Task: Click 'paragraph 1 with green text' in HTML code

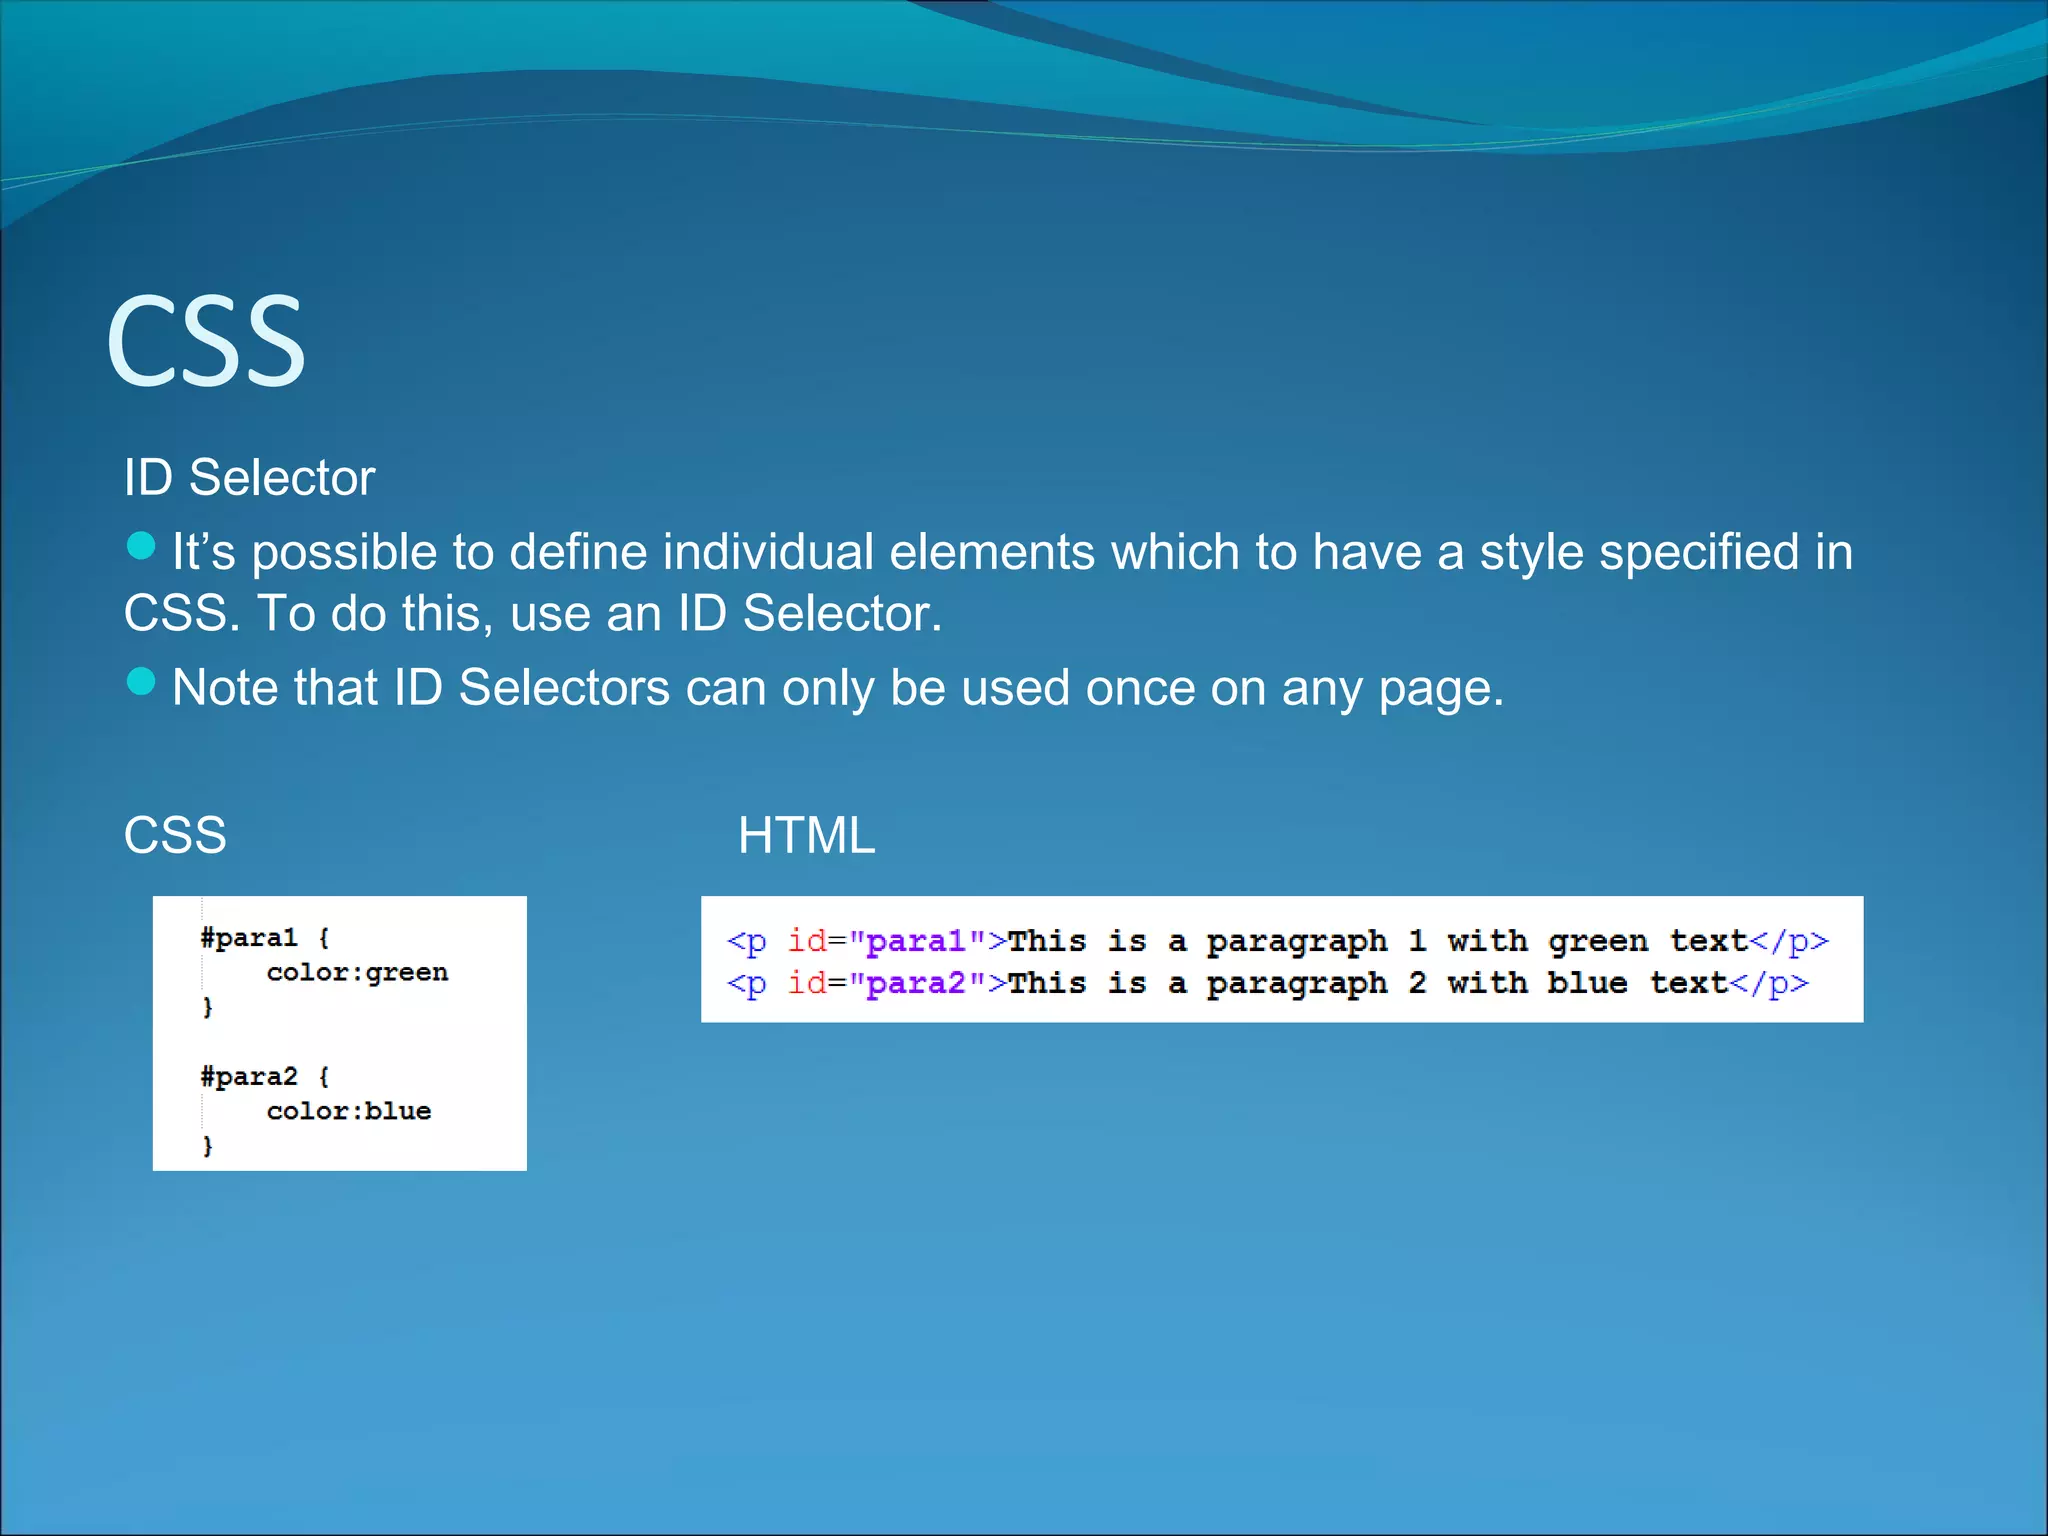Action: pos(1476,941)
